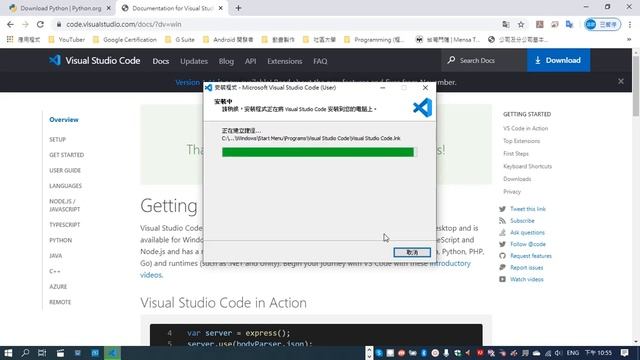The width and height of the screenshot is (640, 360).
Task: Click the Search Docs field
Action: pos(484,60)
